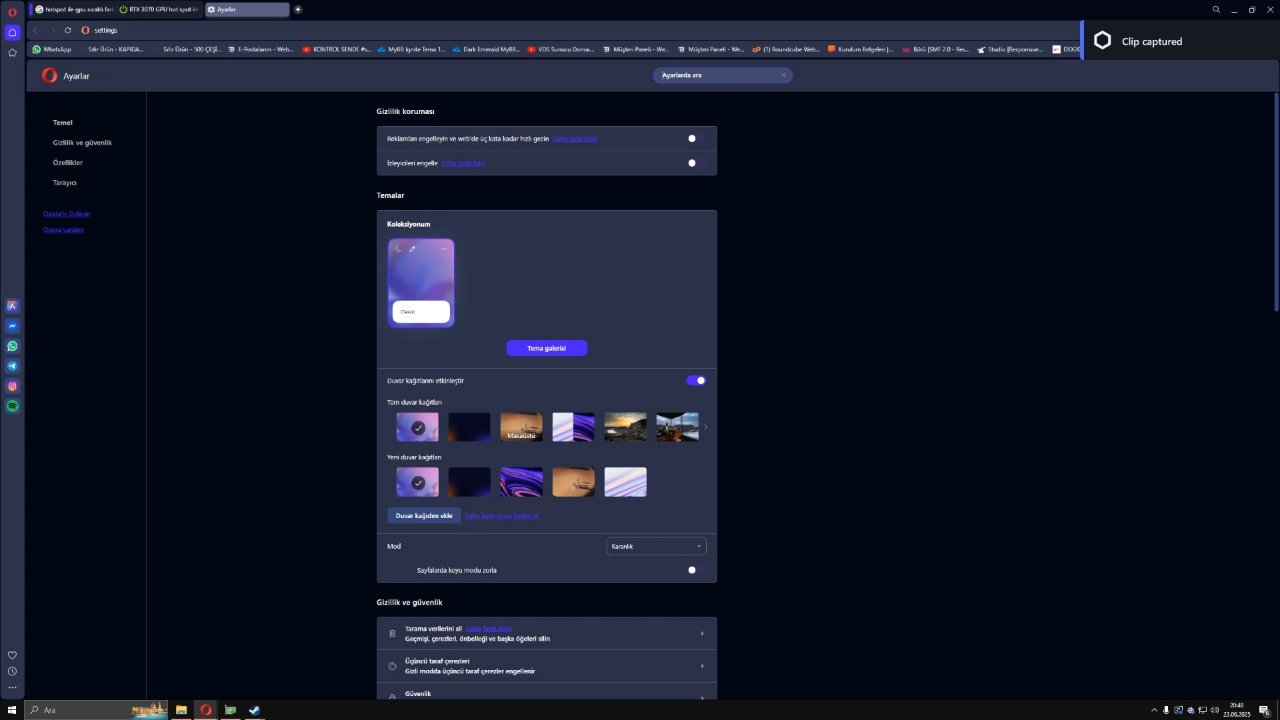The image size is (1280, 720).
Task: Turn off 'Duvar kağıtlarını etkinleştir' switch
Action: point(696,380)
